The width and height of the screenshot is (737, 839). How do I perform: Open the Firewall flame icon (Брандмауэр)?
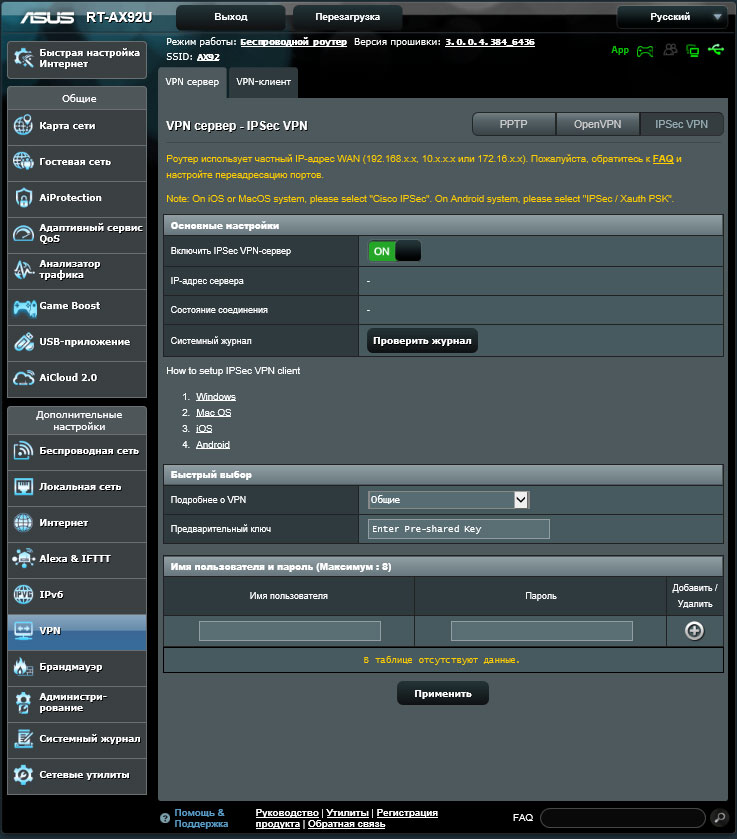coord(23,666)
